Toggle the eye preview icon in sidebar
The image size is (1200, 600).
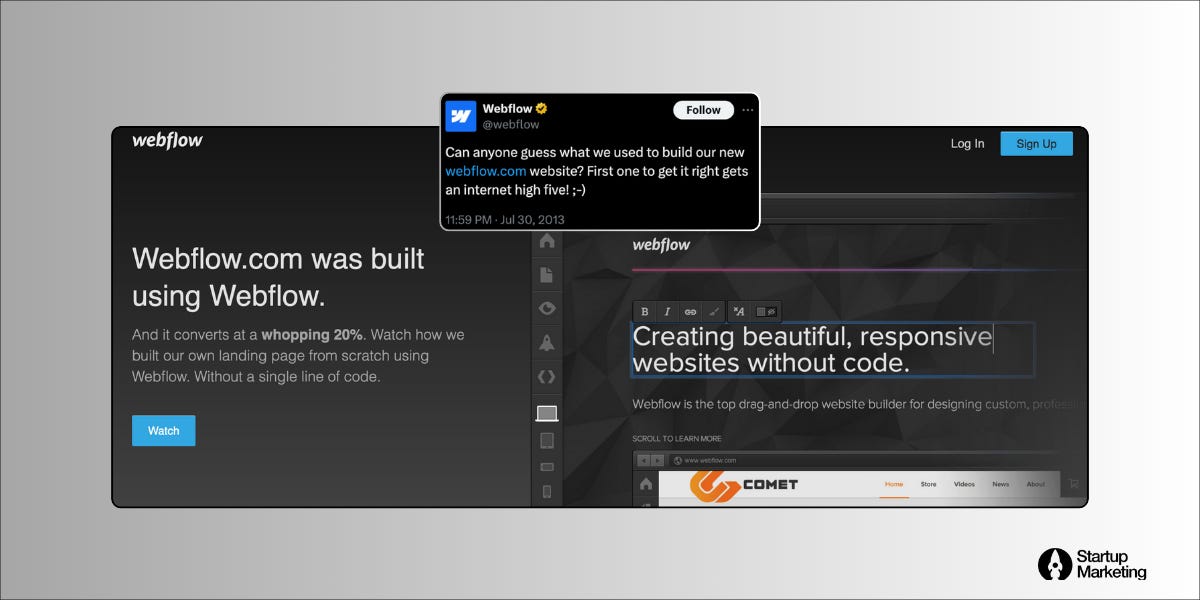[546, 309]
